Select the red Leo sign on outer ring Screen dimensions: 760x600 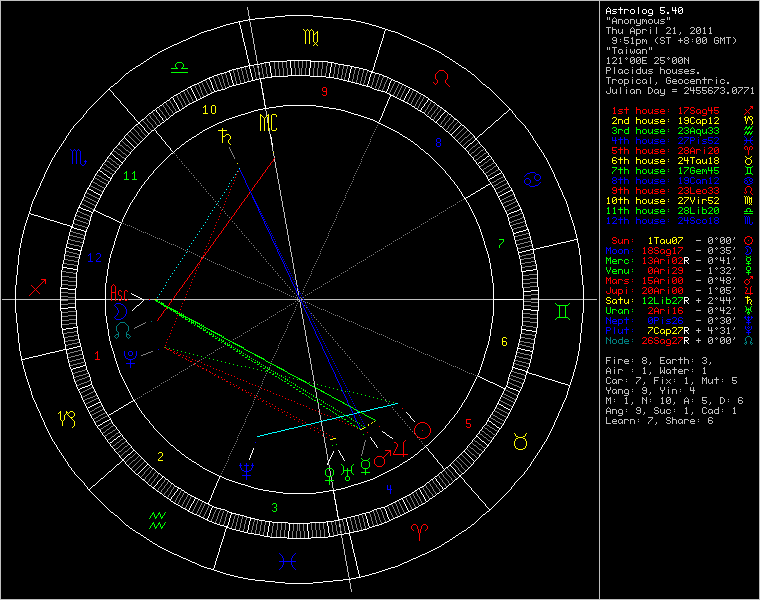443,77
